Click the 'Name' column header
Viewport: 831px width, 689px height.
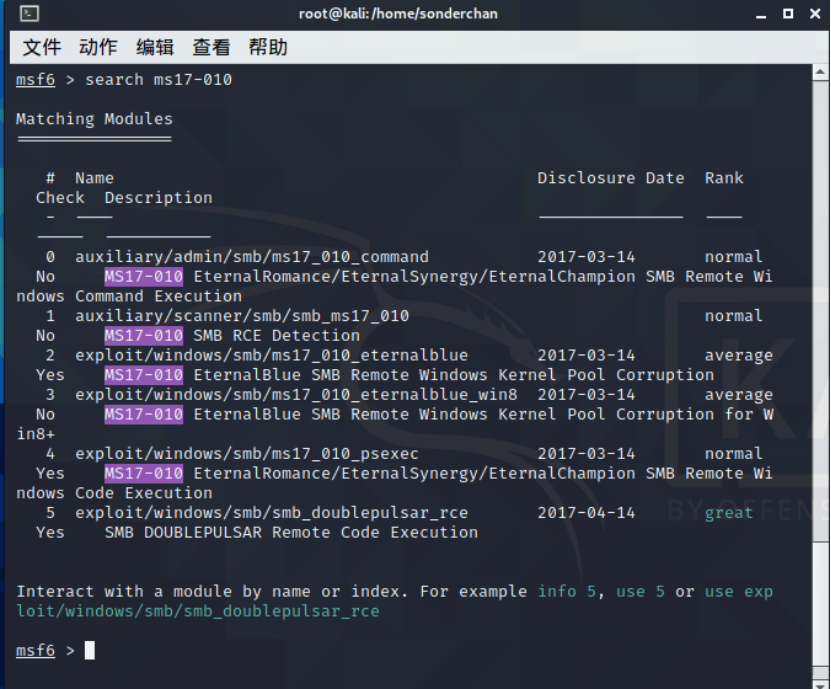coord(94,178)
